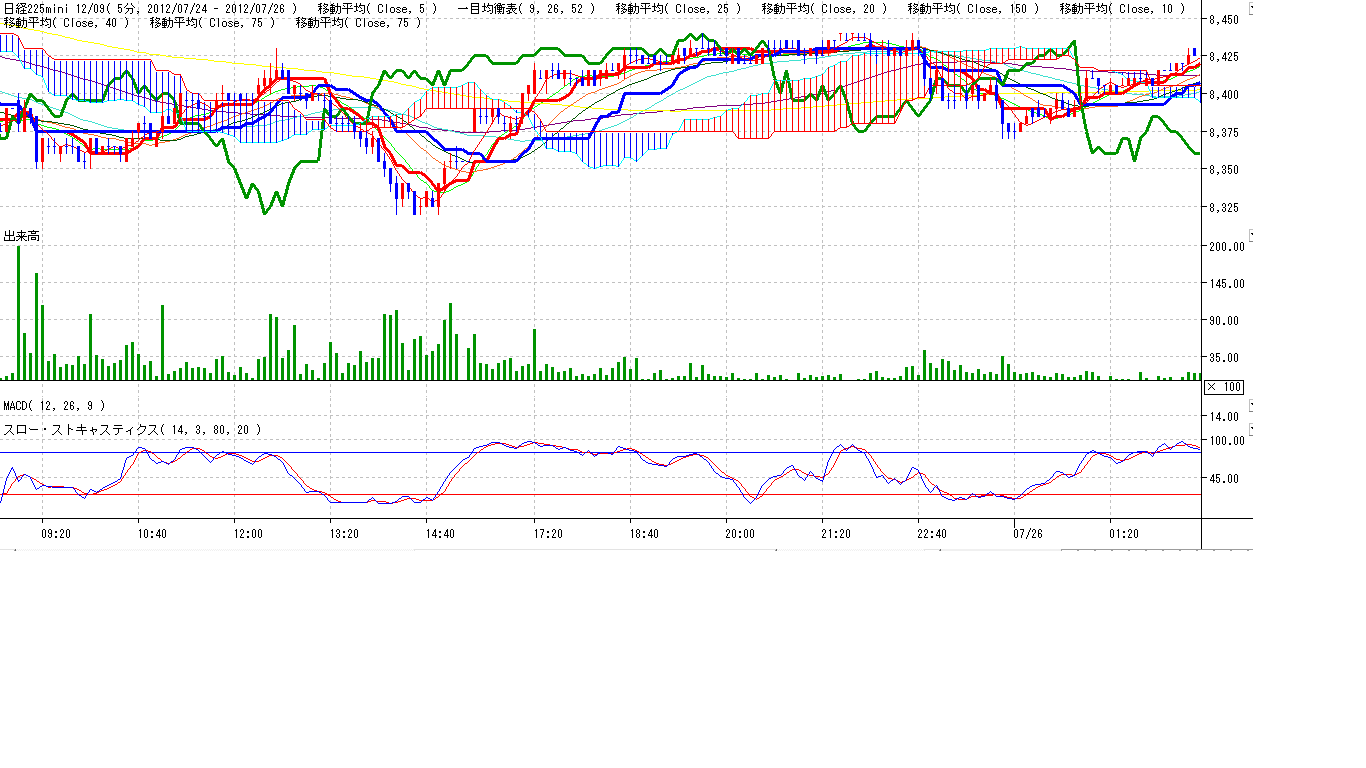Click the 移動平均( Close, 10 ) legend label
Screen dimensions: 1366x768
tap(1122, 8)
